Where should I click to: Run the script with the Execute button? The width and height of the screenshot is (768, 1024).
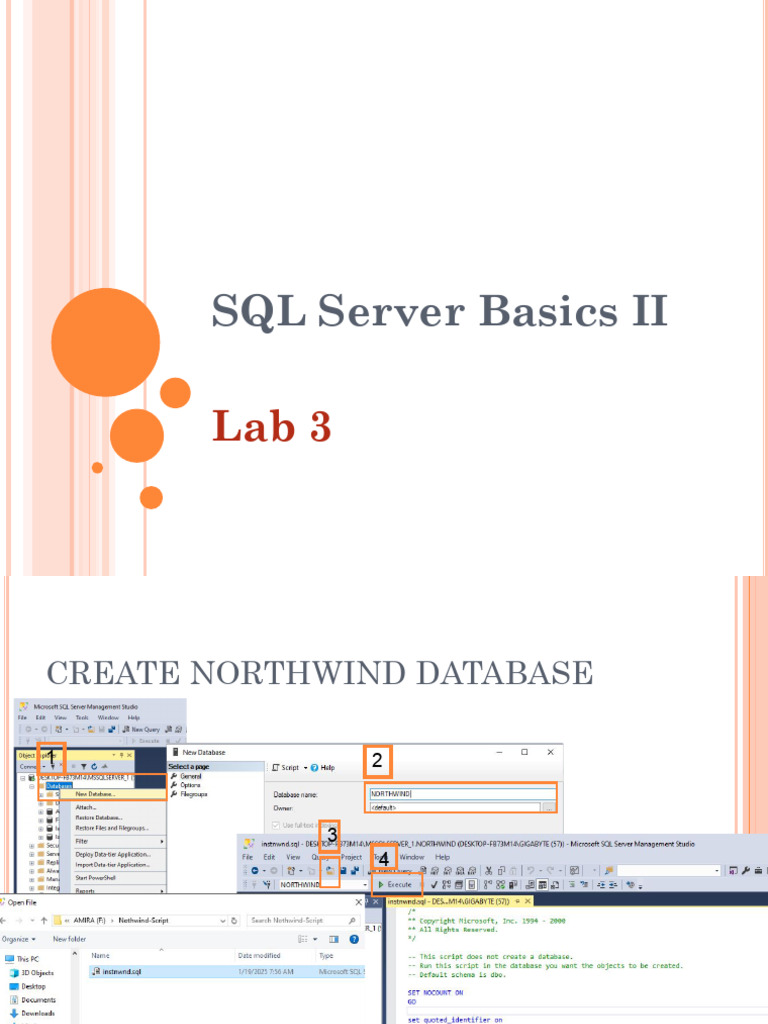tap(396, 884)
